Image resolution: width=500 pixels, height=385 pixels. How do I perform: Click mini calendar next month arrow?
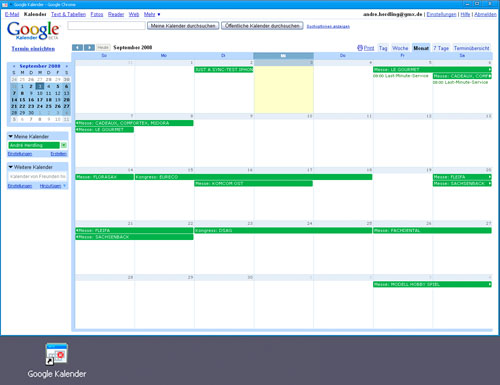tap(66, 66)
